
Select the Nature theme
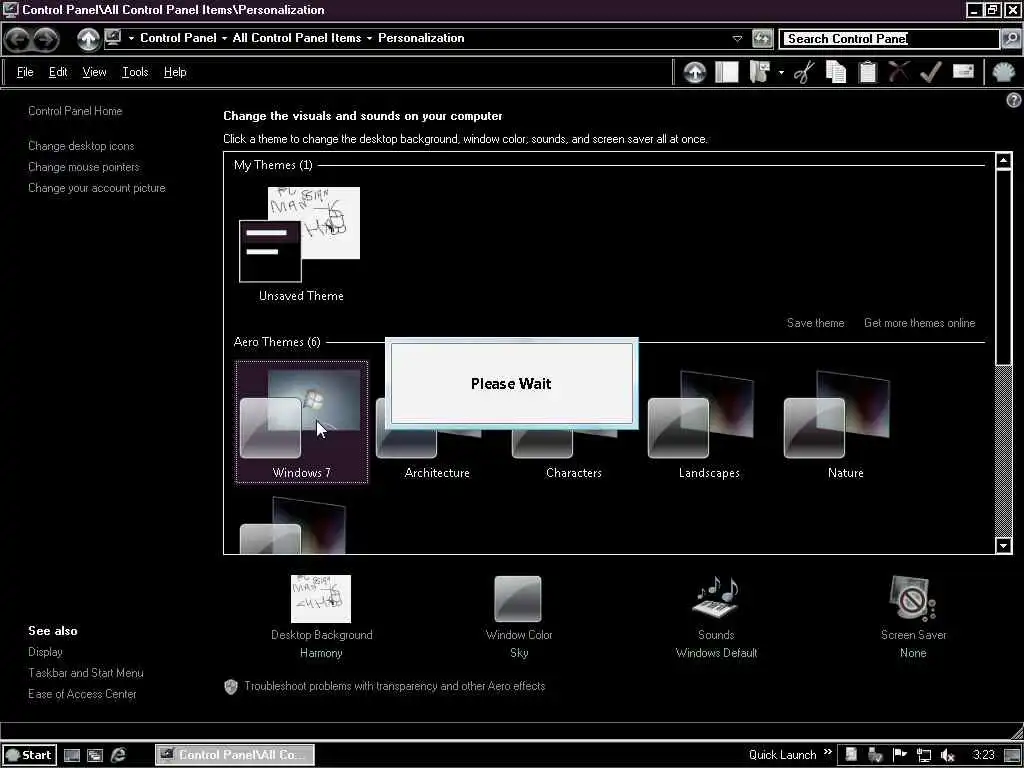(x=845, y=424)
